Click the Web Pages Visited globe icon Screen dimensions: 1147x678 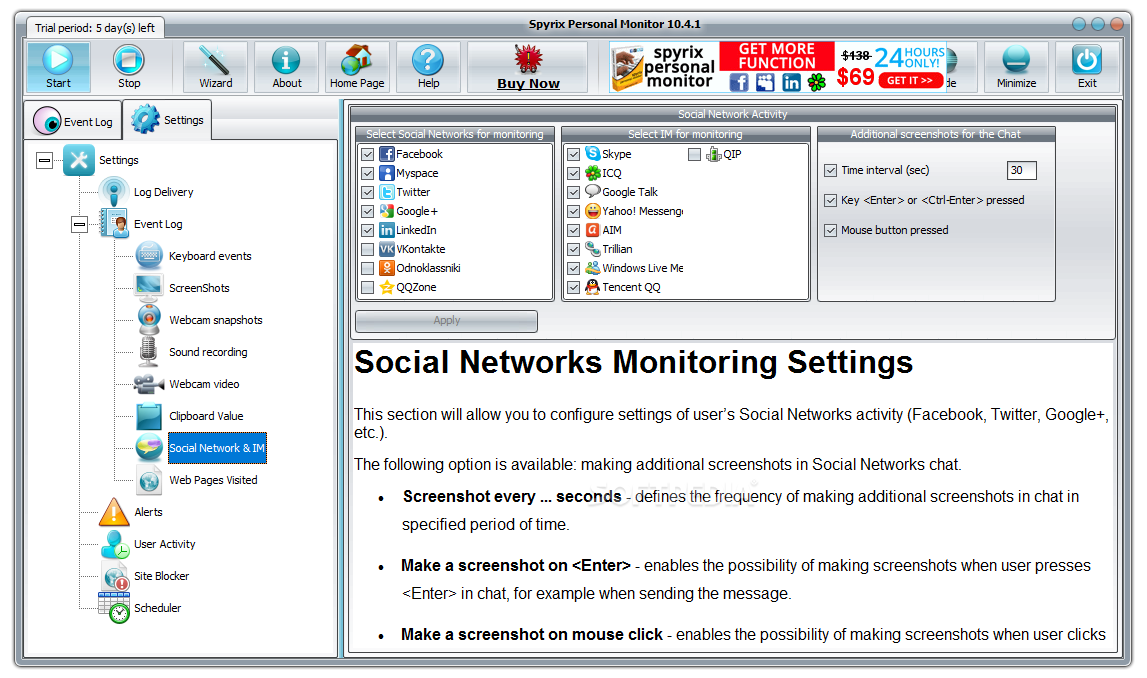pos(149,480)
